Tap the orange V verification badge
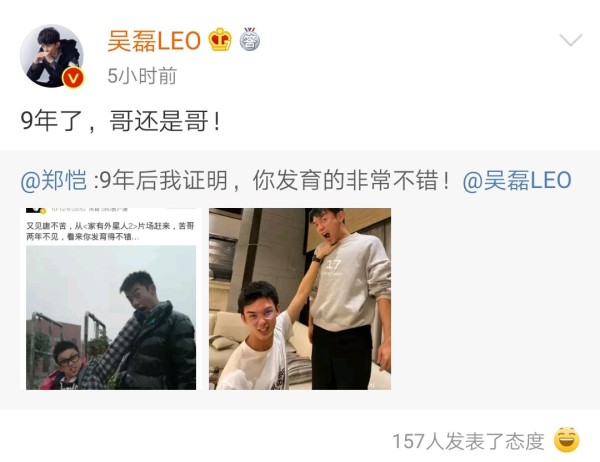 (x=73, y=78)
